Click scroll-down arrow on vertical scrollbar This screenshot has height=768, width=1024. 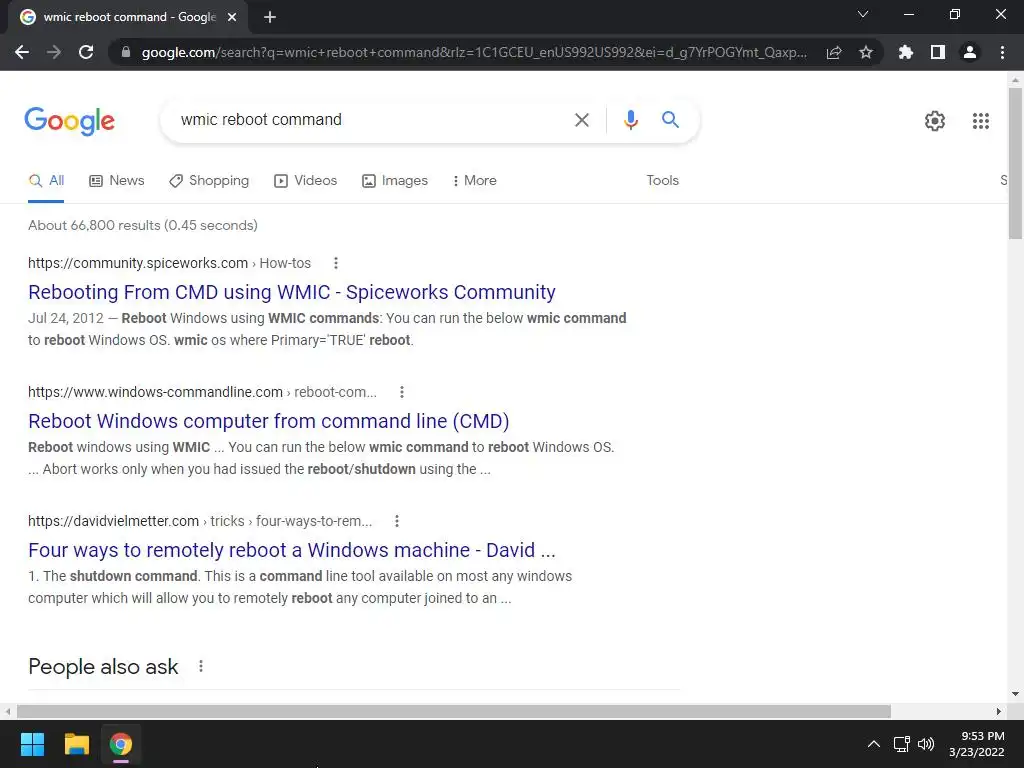[1015, 694]
